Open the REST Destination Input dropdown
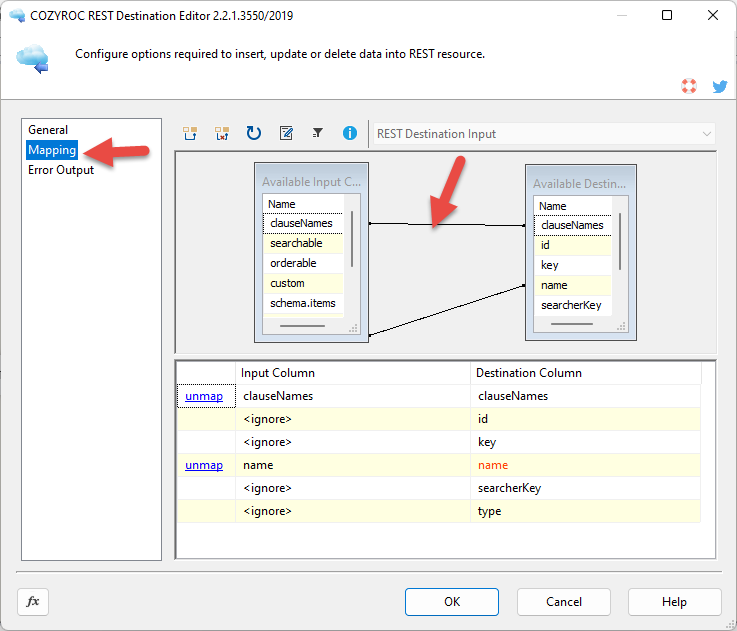 pos(544,134)
